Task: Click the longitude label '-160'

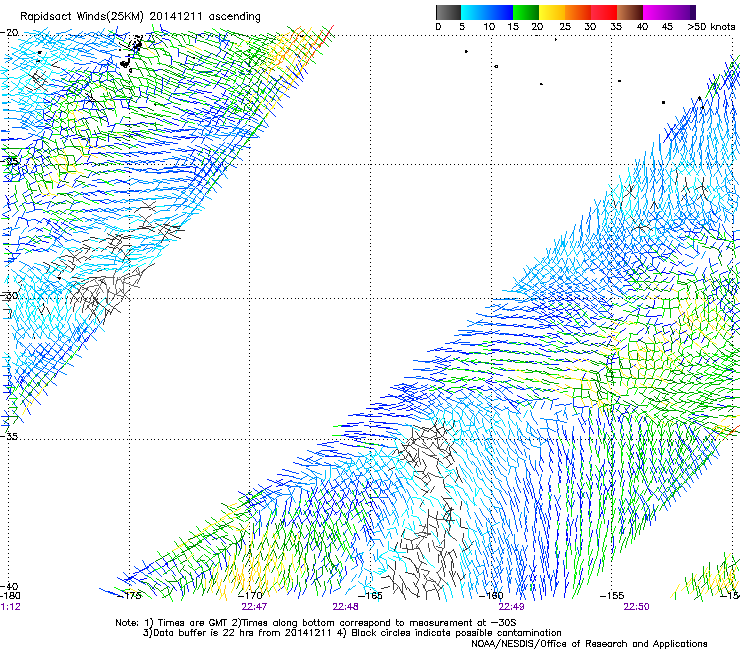Action: pyautogui.click(x=491, y=596)
